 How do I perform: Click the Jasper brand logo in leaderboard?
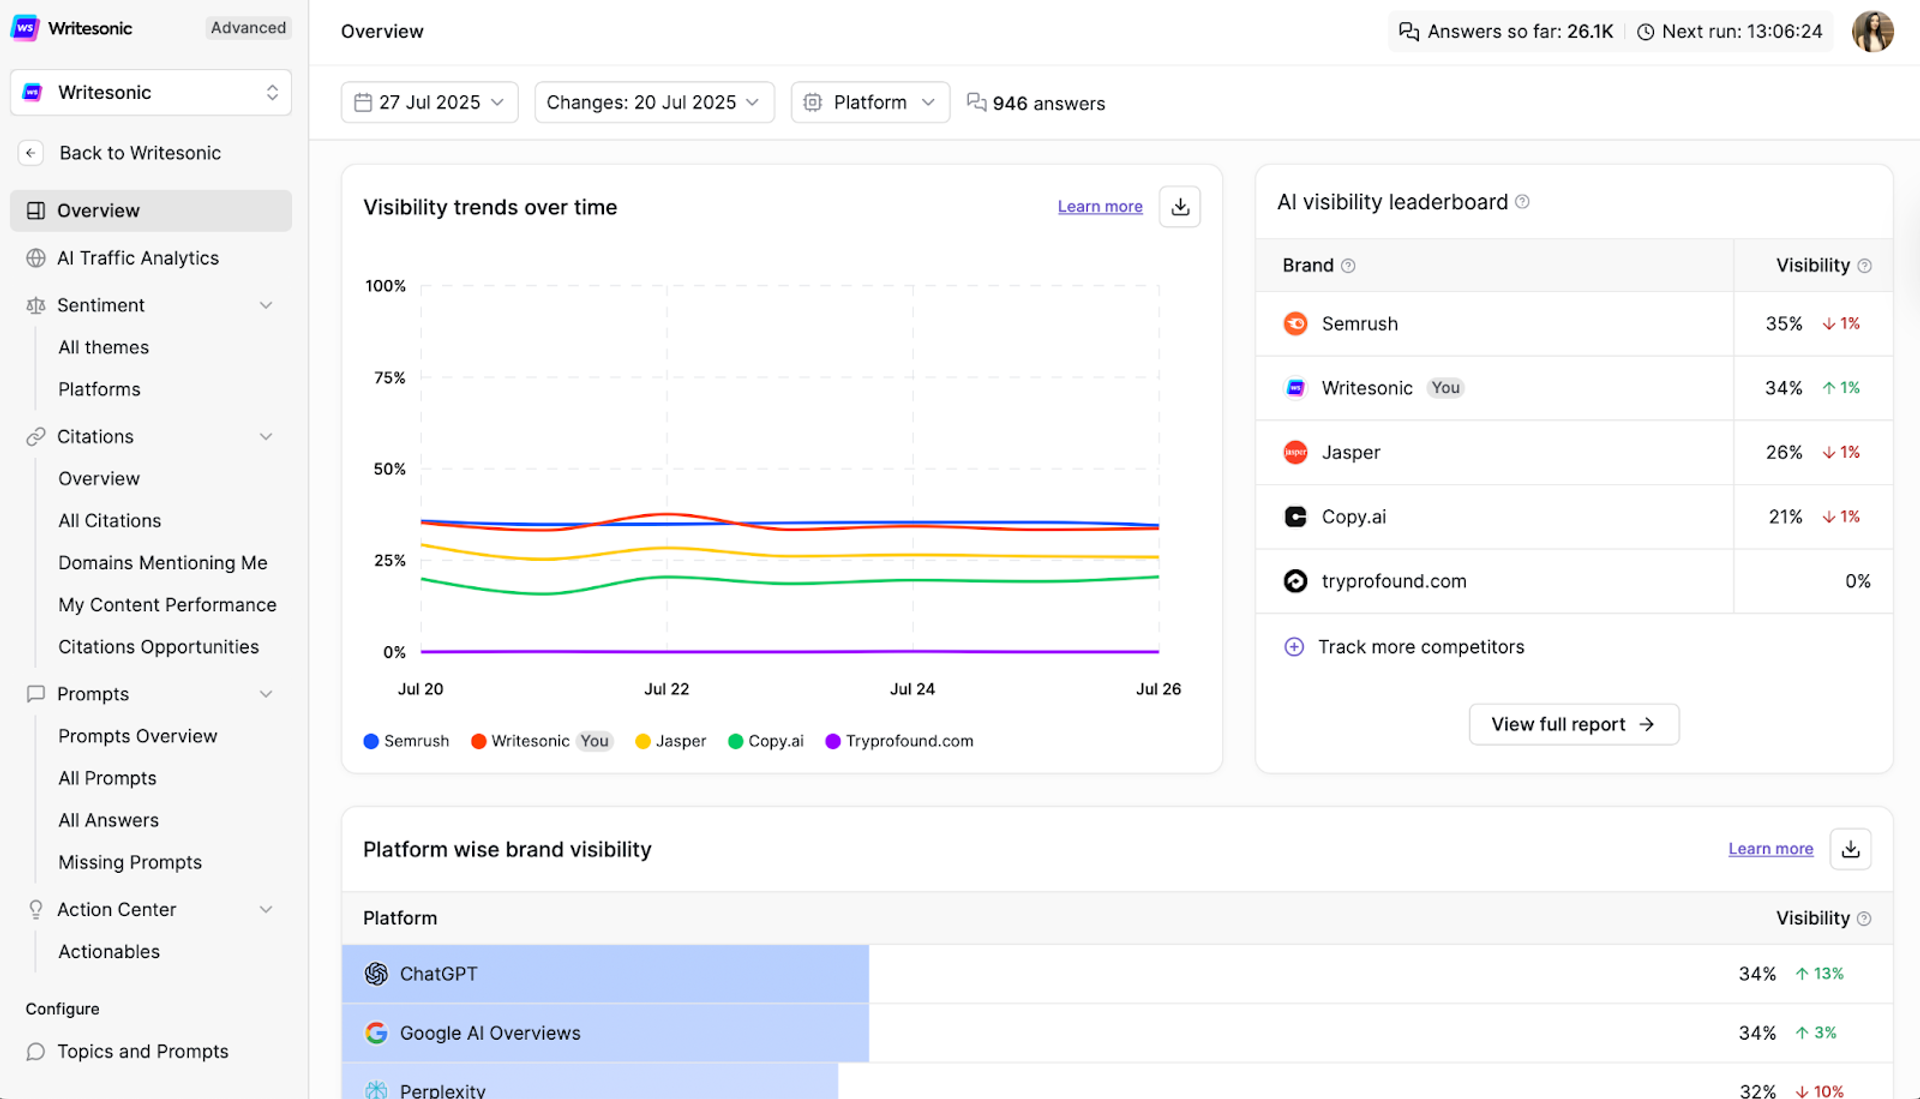(1295, 453)
